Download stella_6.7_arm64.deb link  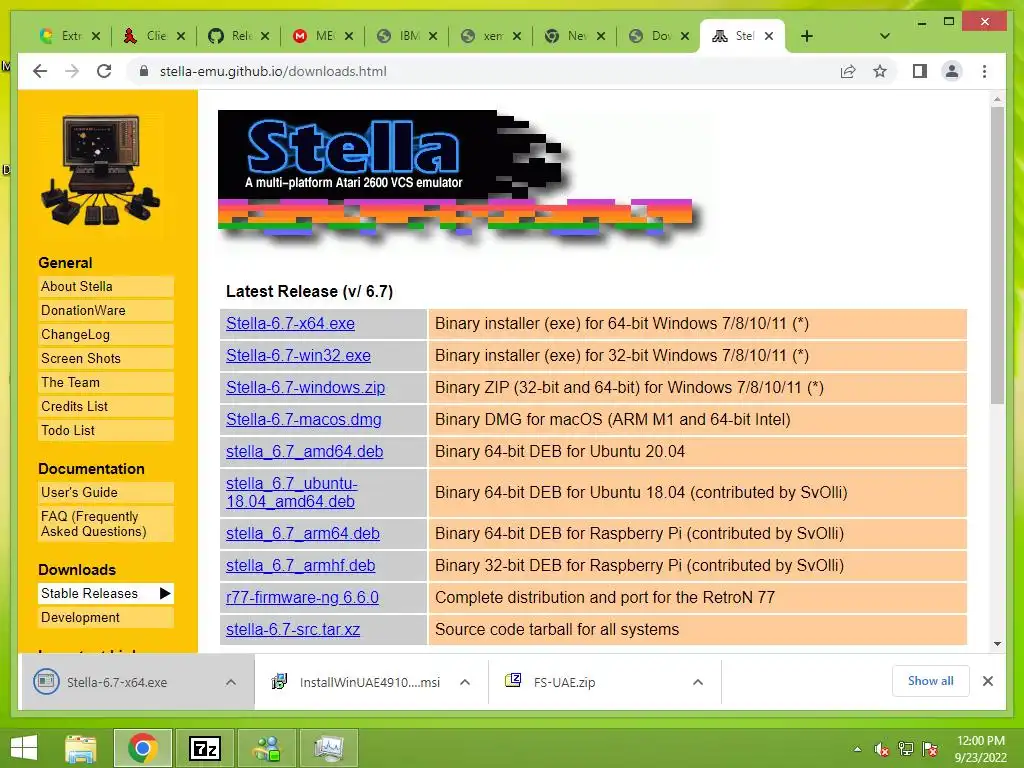click(x=303, y=534)
